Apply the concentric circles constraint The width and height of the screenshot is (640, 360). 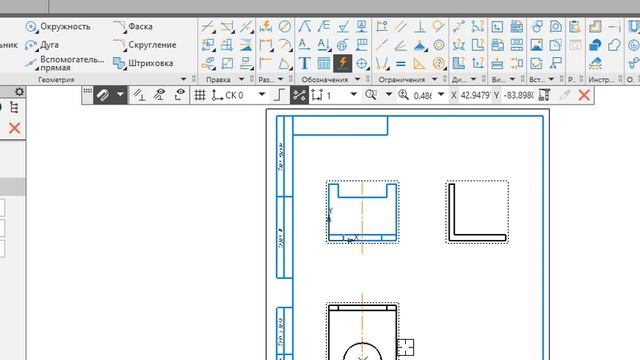(x=439, y=45)
